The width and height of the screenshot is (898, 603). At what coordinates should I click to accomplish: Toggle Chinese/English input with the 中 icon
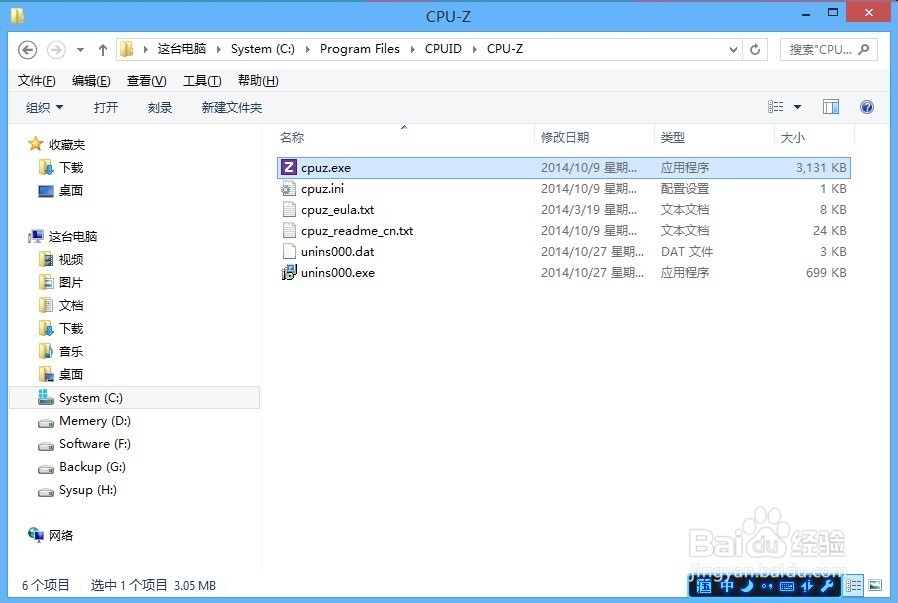(726, 585)
